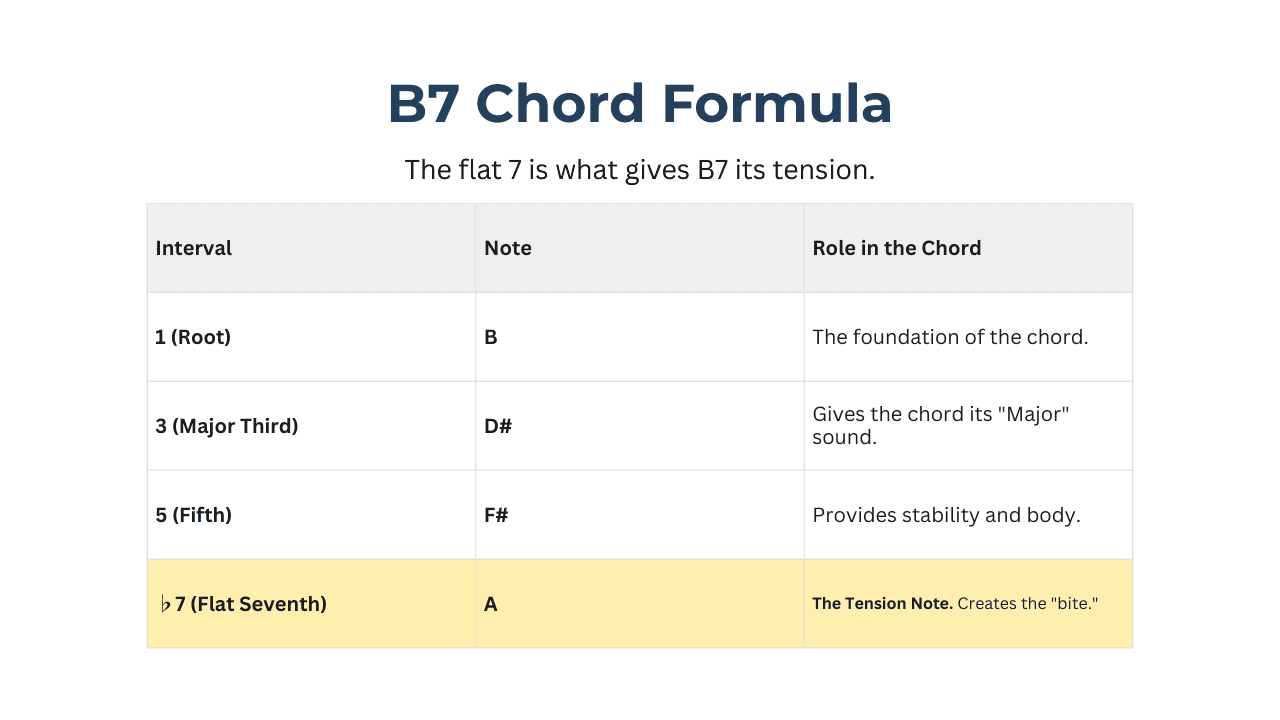The image size is (1280, 720).
Task: Select the "Interval" column header
Action: [x=194, y=248]
